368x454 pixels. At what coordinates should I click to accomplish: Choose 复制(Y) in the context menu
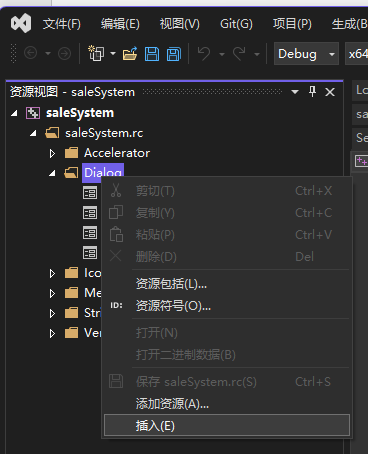click(x=227, y=213)
